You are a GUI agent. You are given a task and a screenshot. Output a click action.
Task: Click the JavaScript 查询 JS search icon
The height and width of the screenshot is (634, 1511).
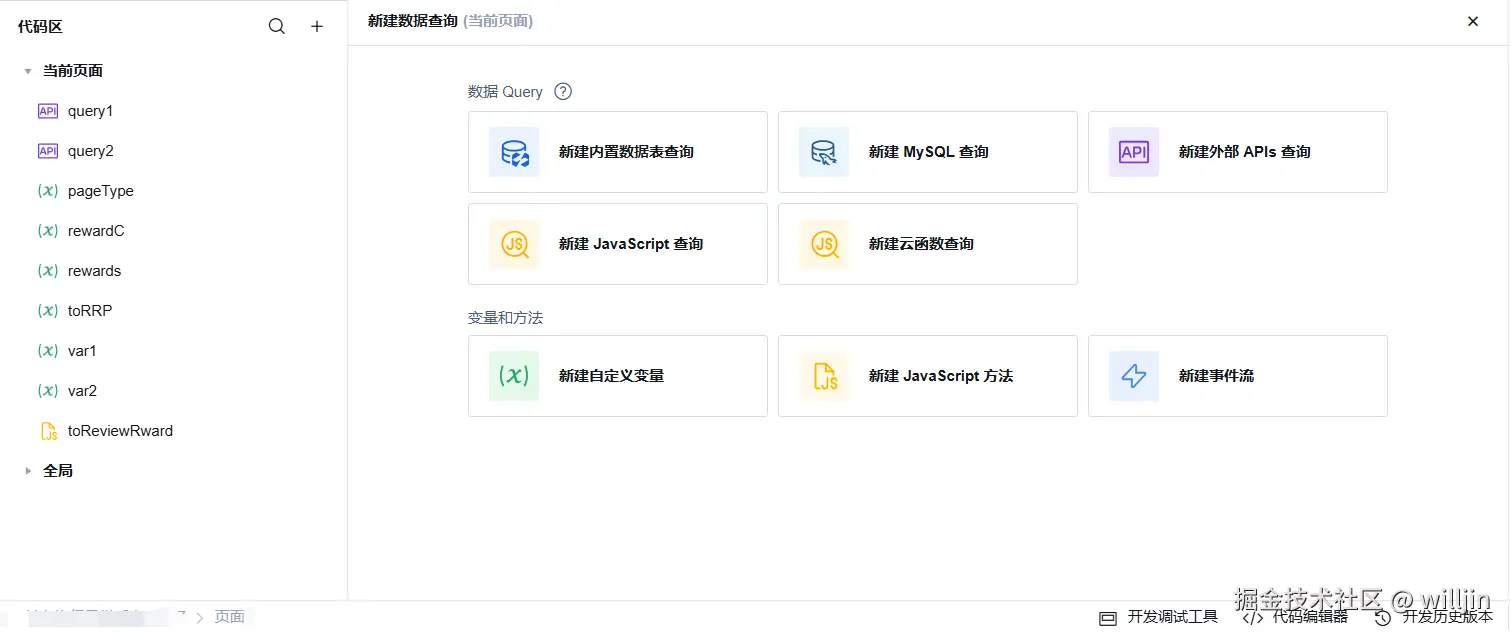click(514, 244)
